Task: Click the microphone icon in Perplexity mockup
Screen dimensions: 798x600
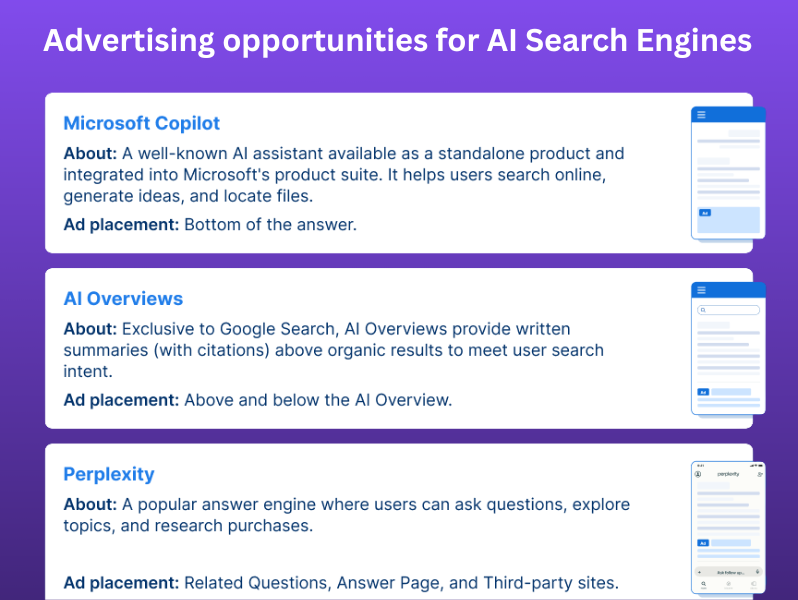Action: point(757,570)
